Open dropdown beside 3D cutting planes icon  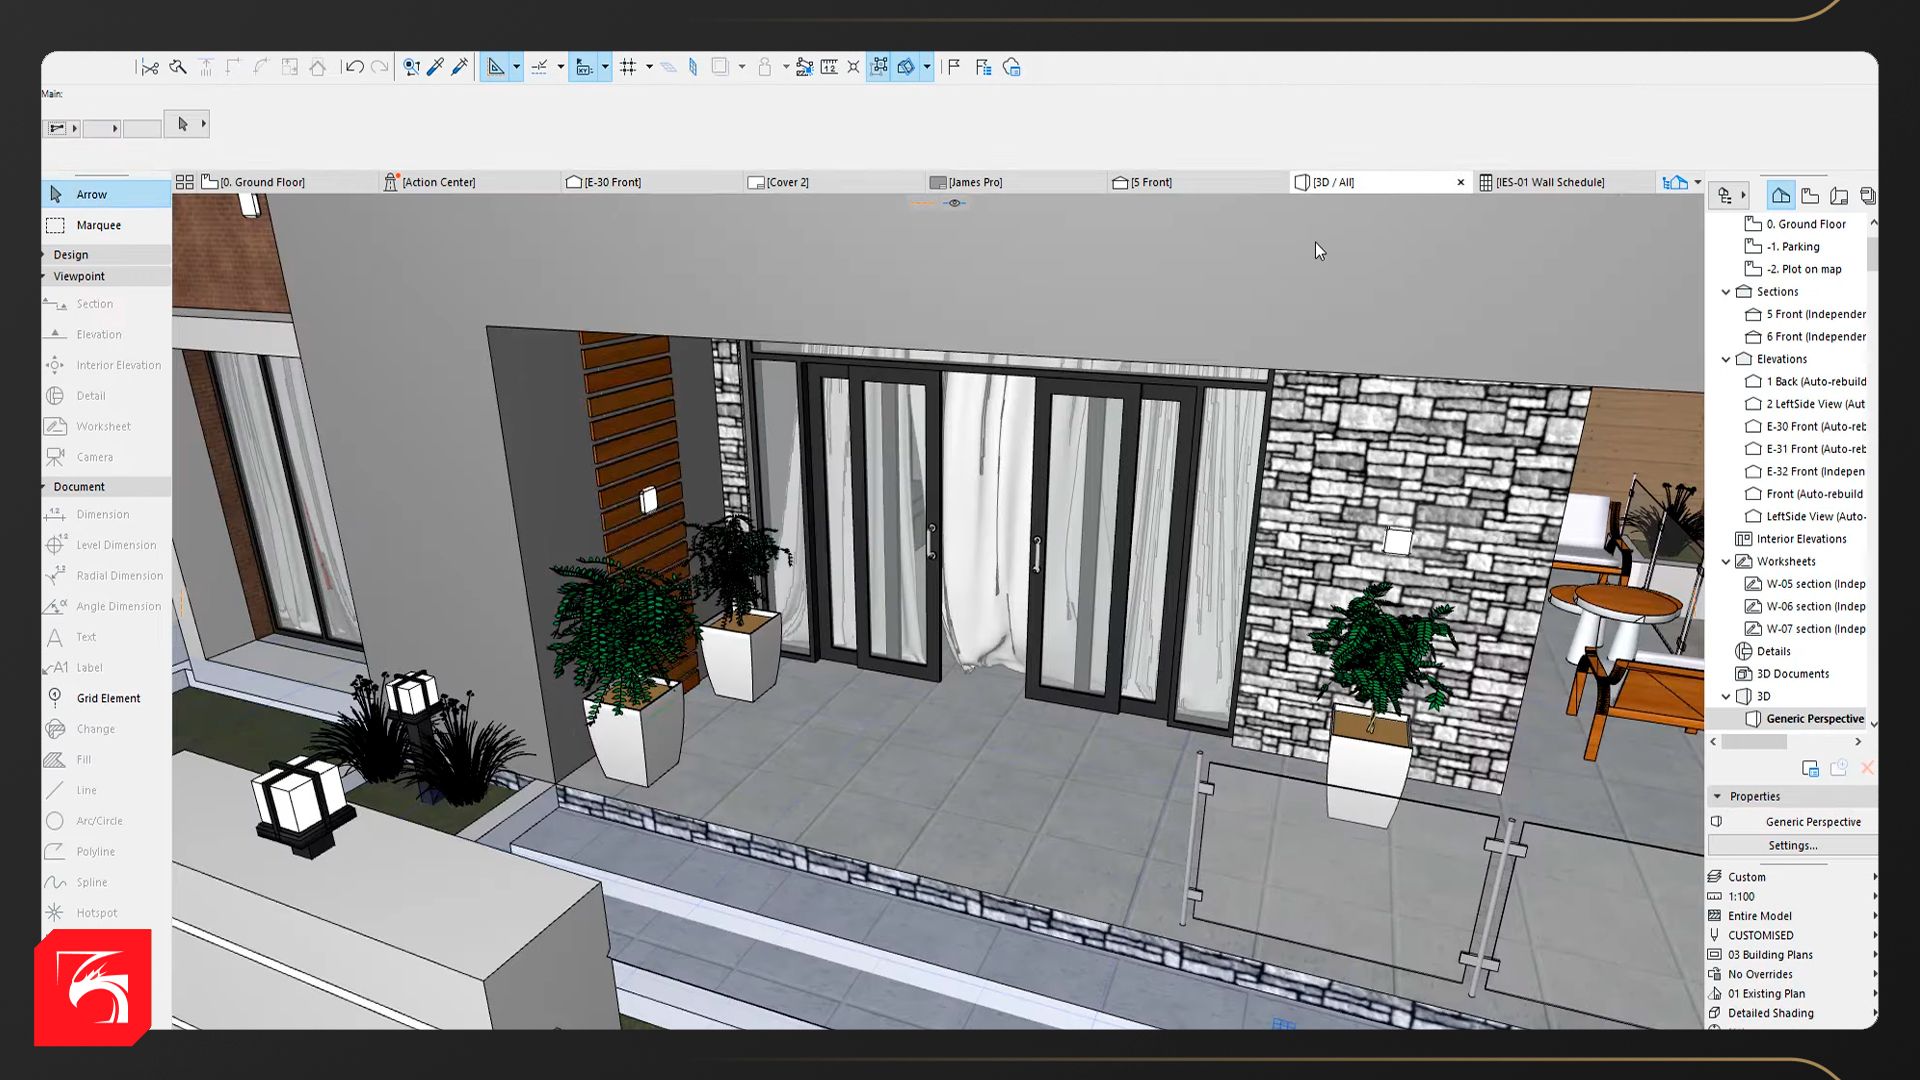(x=927, y=67)
